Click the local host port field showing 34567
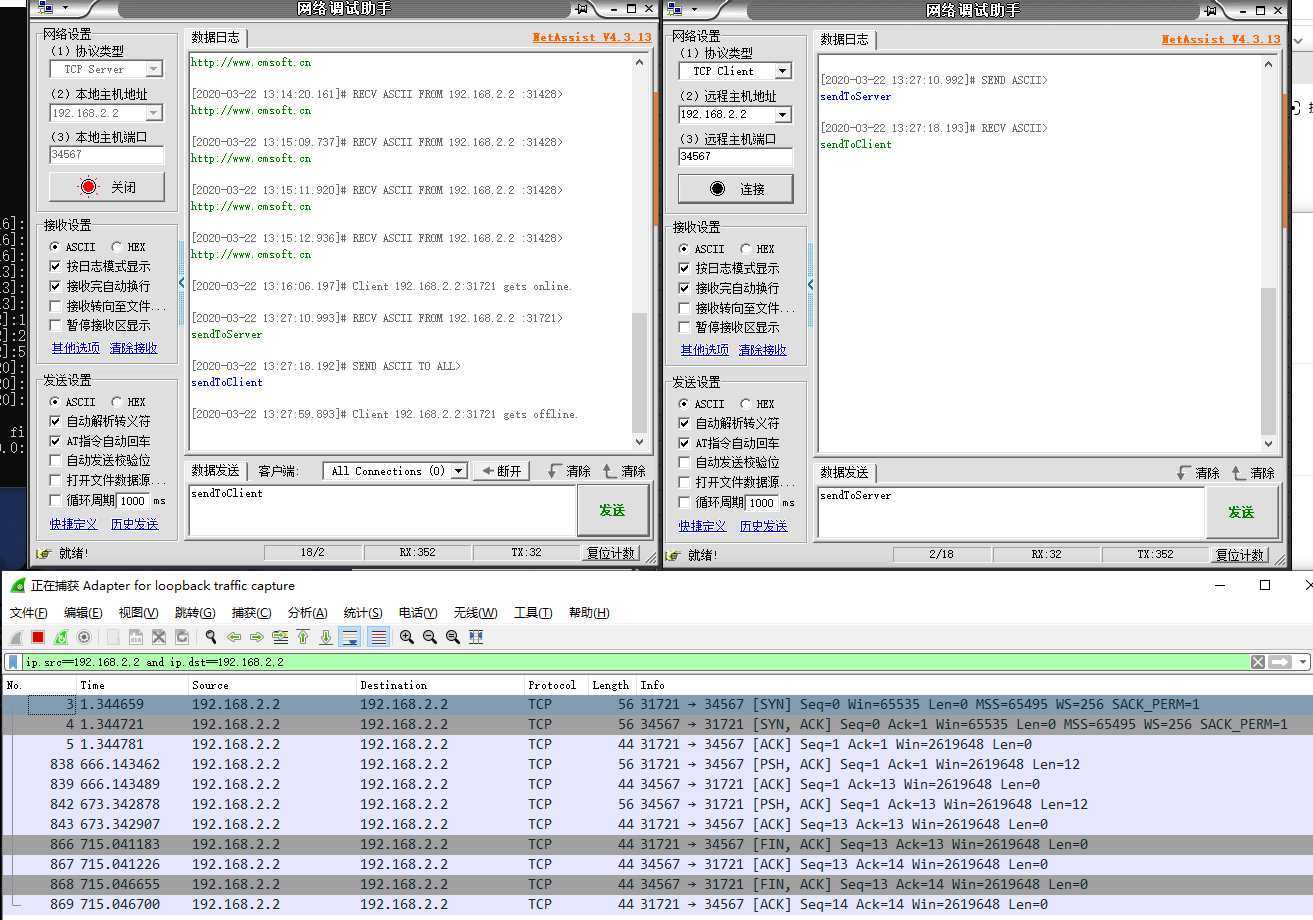1313x920 pixels. click(106, 155)
